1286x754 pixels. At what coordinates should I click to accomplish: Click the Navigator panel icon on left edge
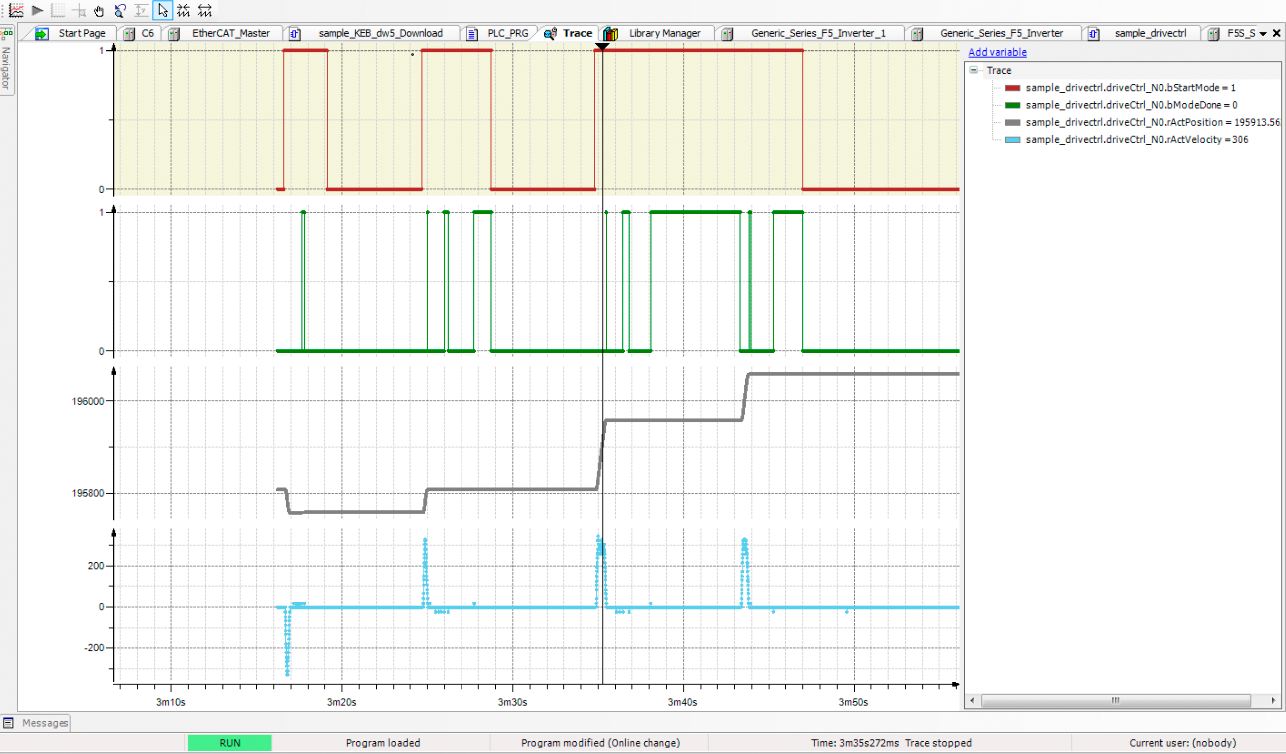(x=6, y=33)
